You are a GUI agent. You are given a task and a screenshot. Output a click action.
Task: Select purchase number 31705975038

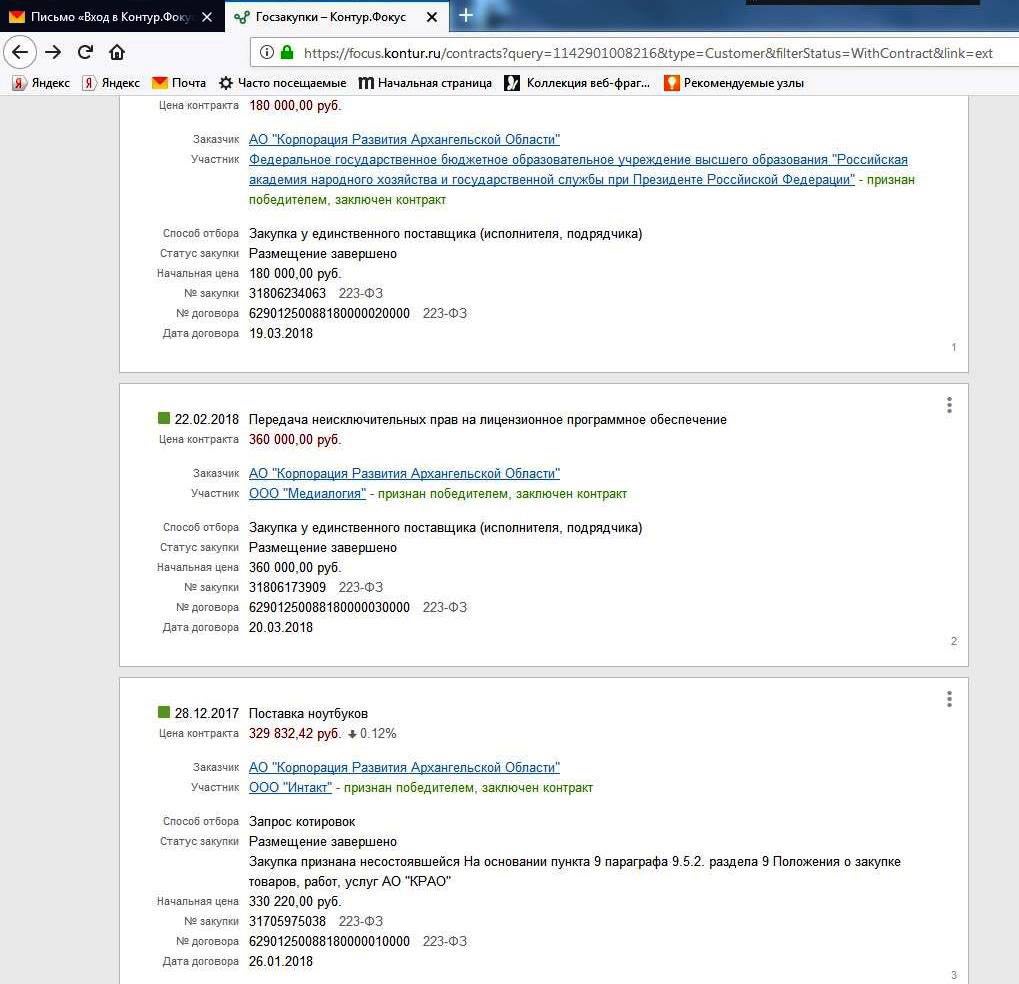pyautogui.click(x=287, y=921)
